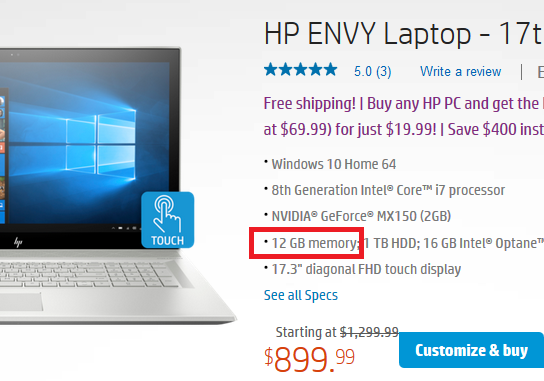This screenshot has width=544, height=381.
Task: Click the 12 GB memory spec highlighted
Action: click(x=315, y=243)
